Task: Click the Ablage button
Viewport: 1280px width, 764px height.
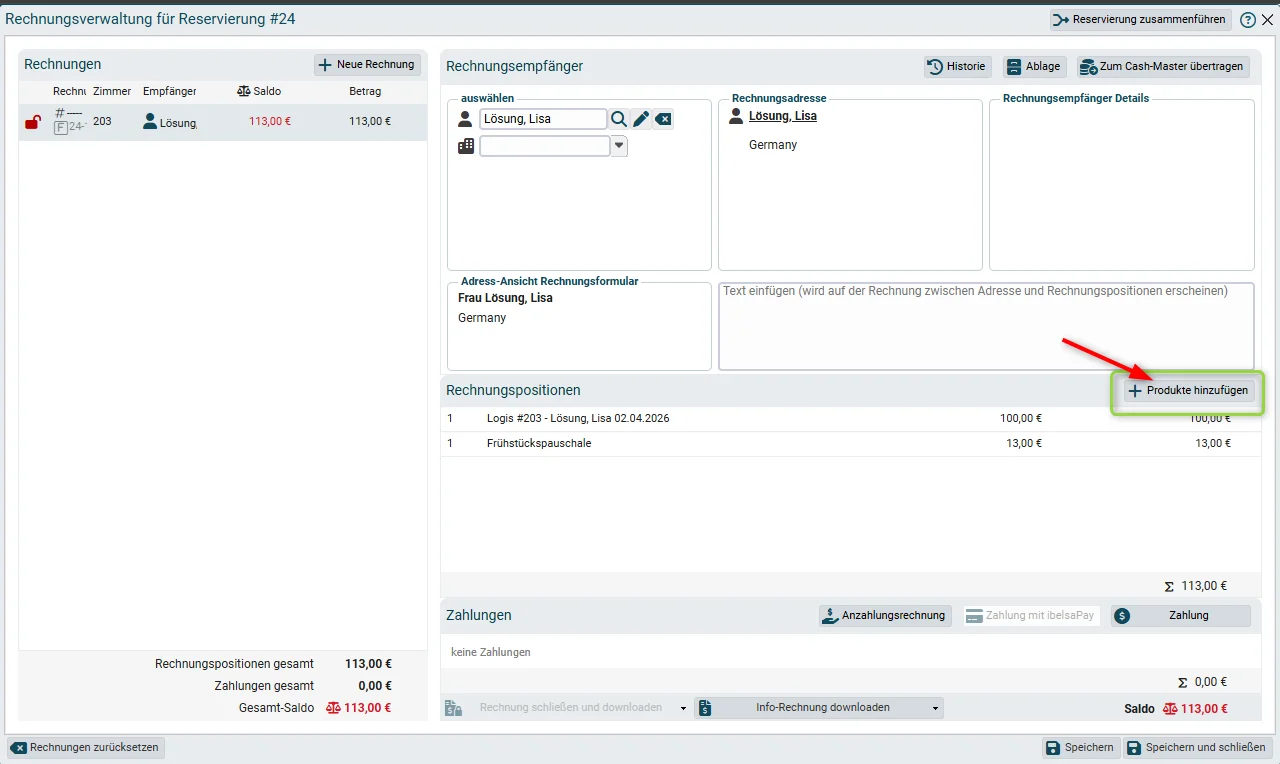Action: (1035, 67)
